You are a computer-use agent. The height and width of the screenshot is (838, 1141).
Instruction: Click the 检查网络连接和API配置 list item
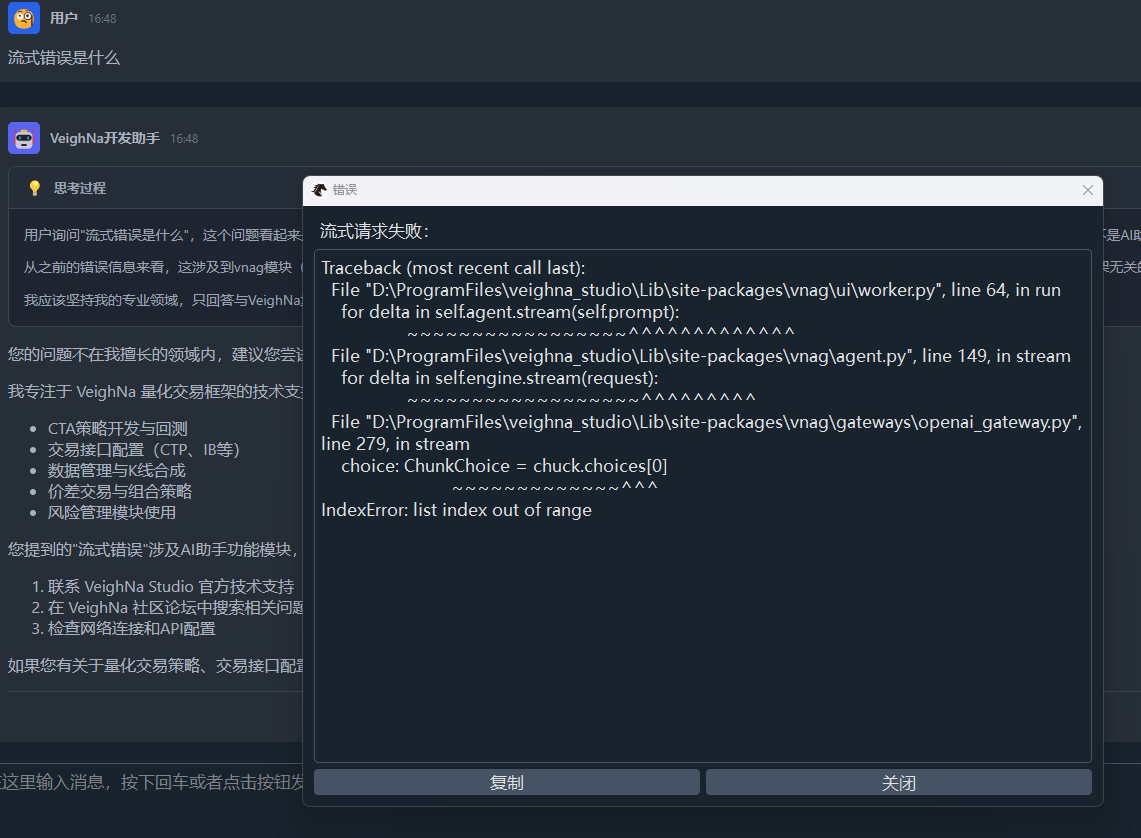(131, 629)
